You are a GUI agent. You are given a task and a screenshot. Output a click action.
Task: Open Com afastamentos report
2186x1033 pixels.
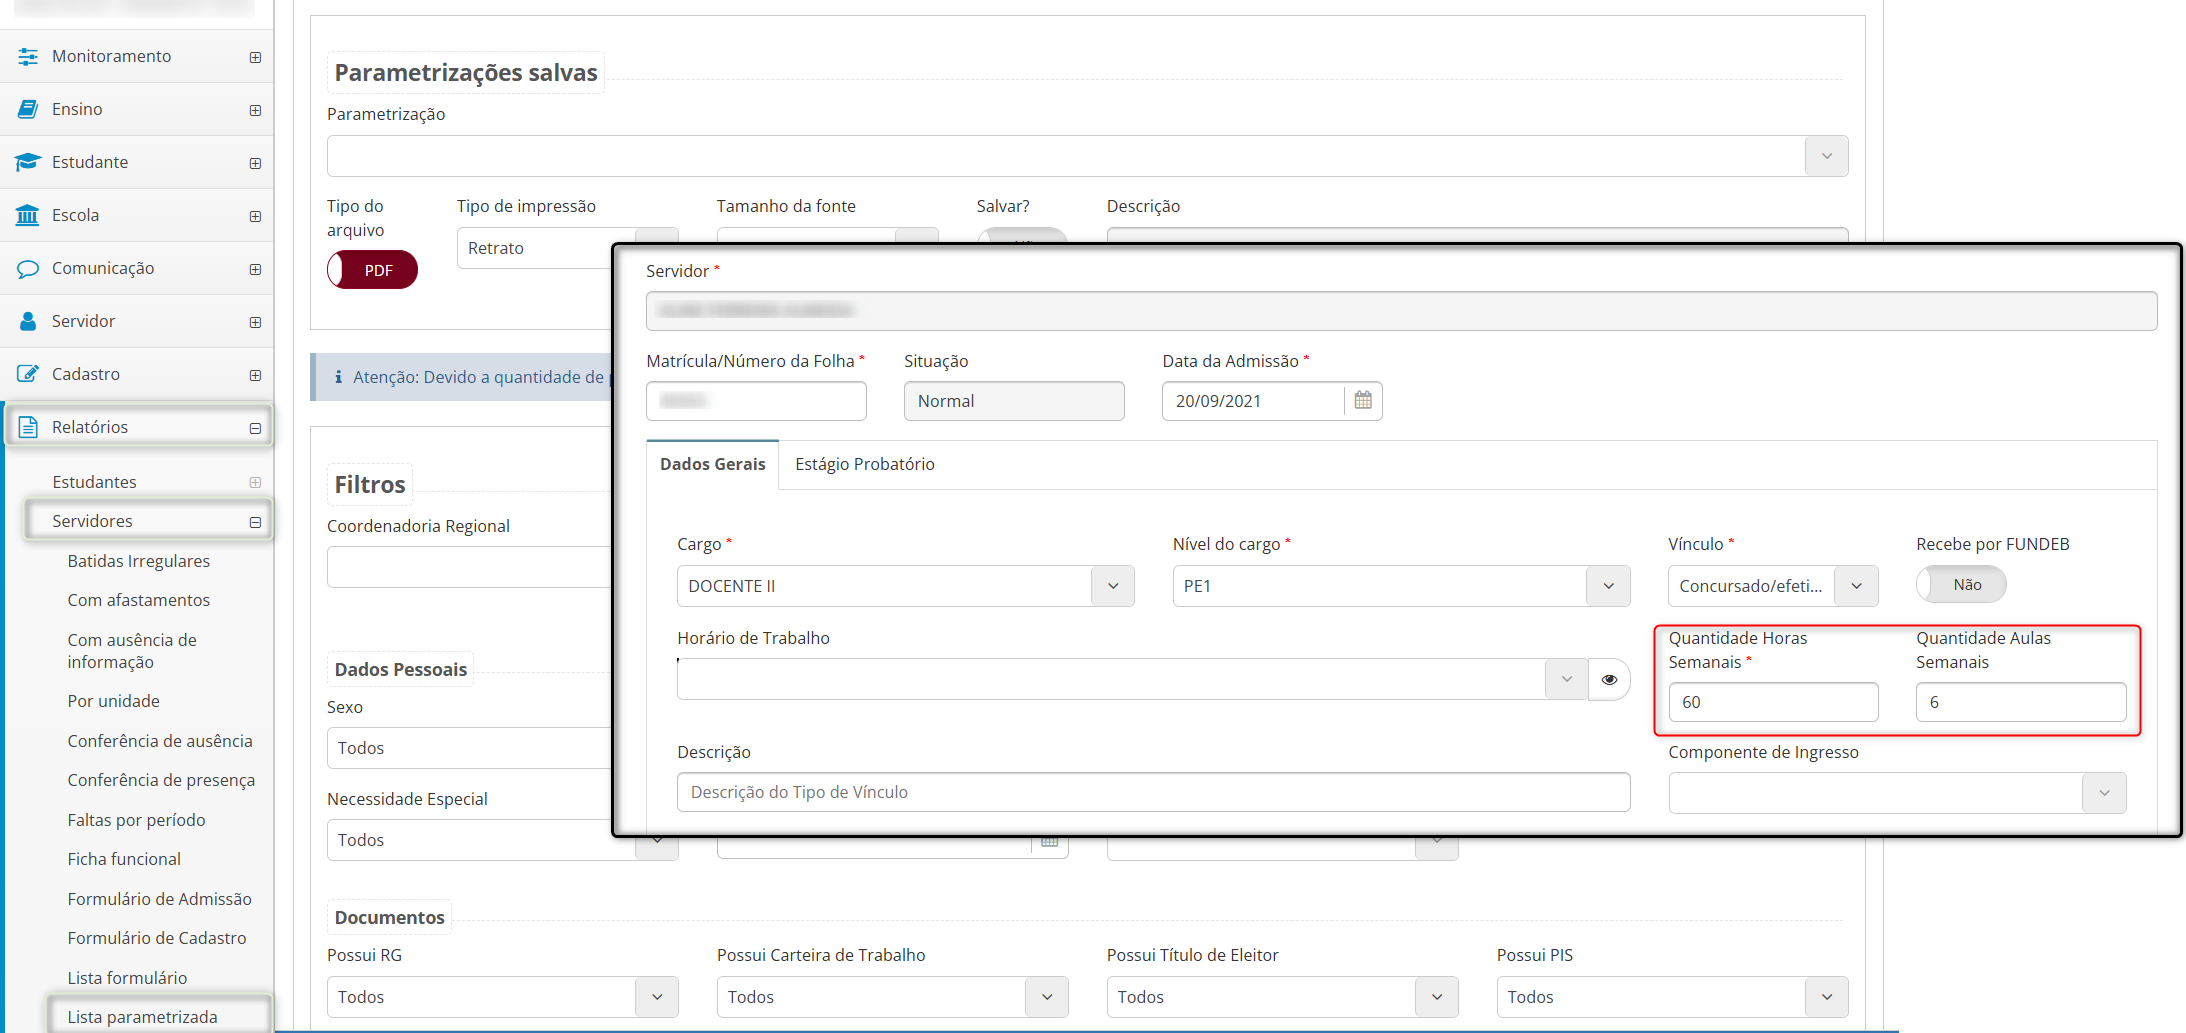pos(139,600)
